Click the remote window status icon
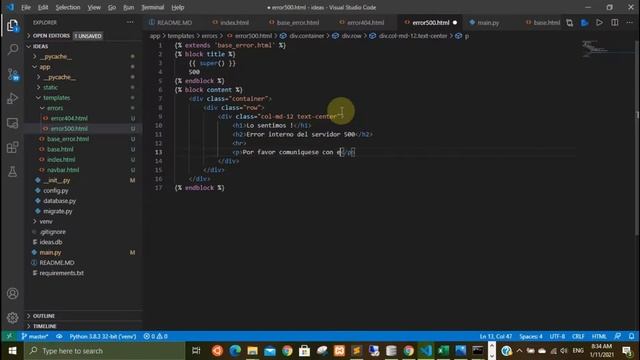Viewport: 640px width, 360px height. [9, 336]
